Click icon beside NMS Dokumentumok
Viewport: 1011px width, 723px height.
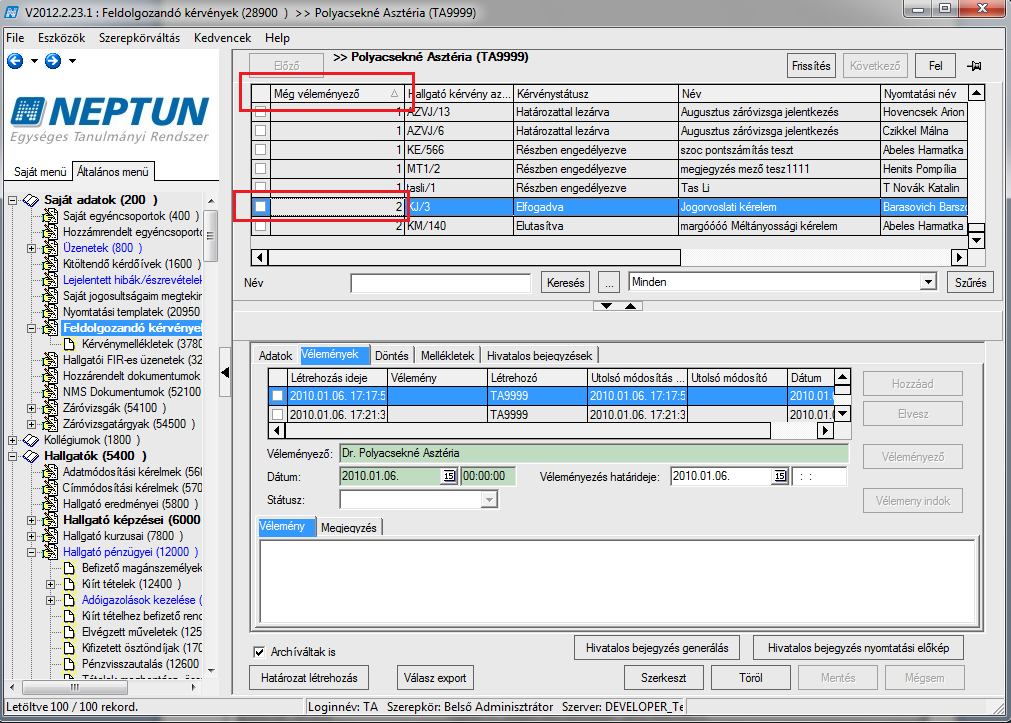click(x=50, y=392)
